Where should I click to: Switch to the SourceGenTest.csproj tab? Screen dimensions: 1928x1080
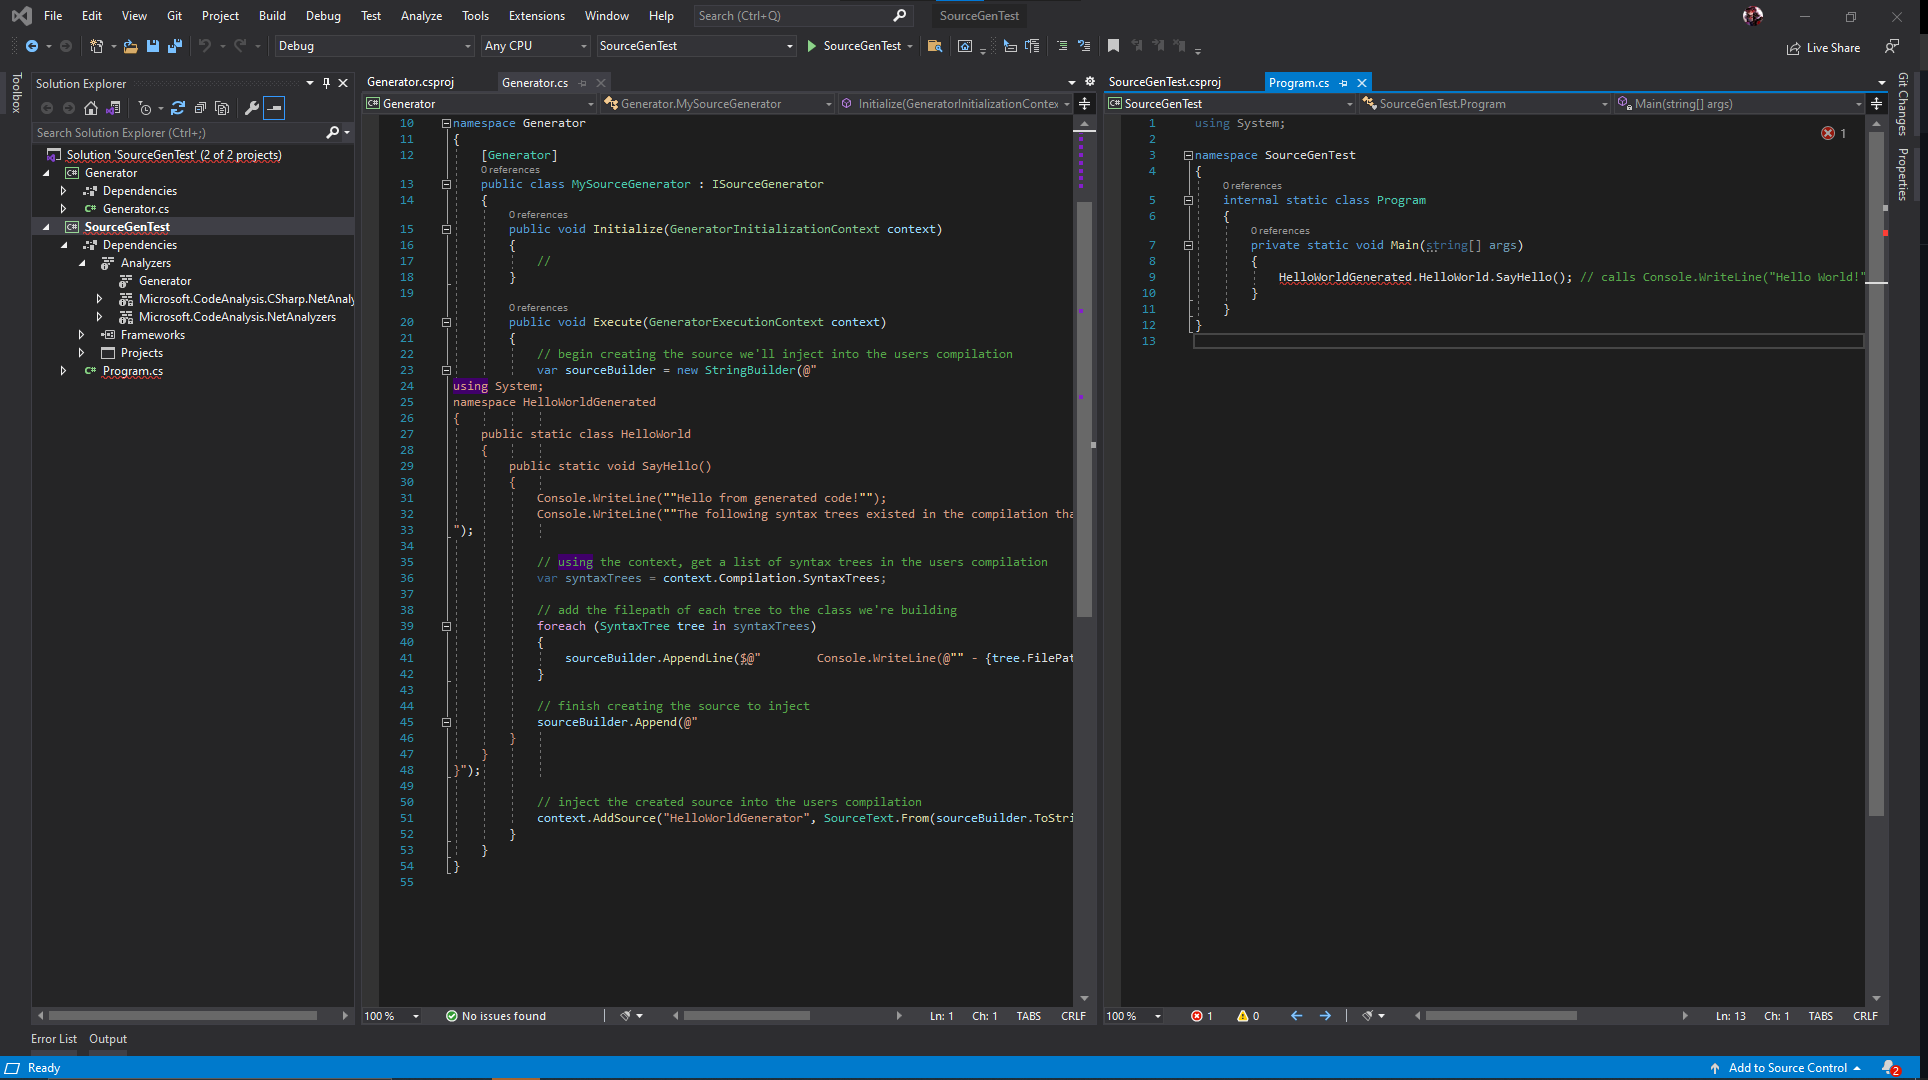pos(1165,82)
